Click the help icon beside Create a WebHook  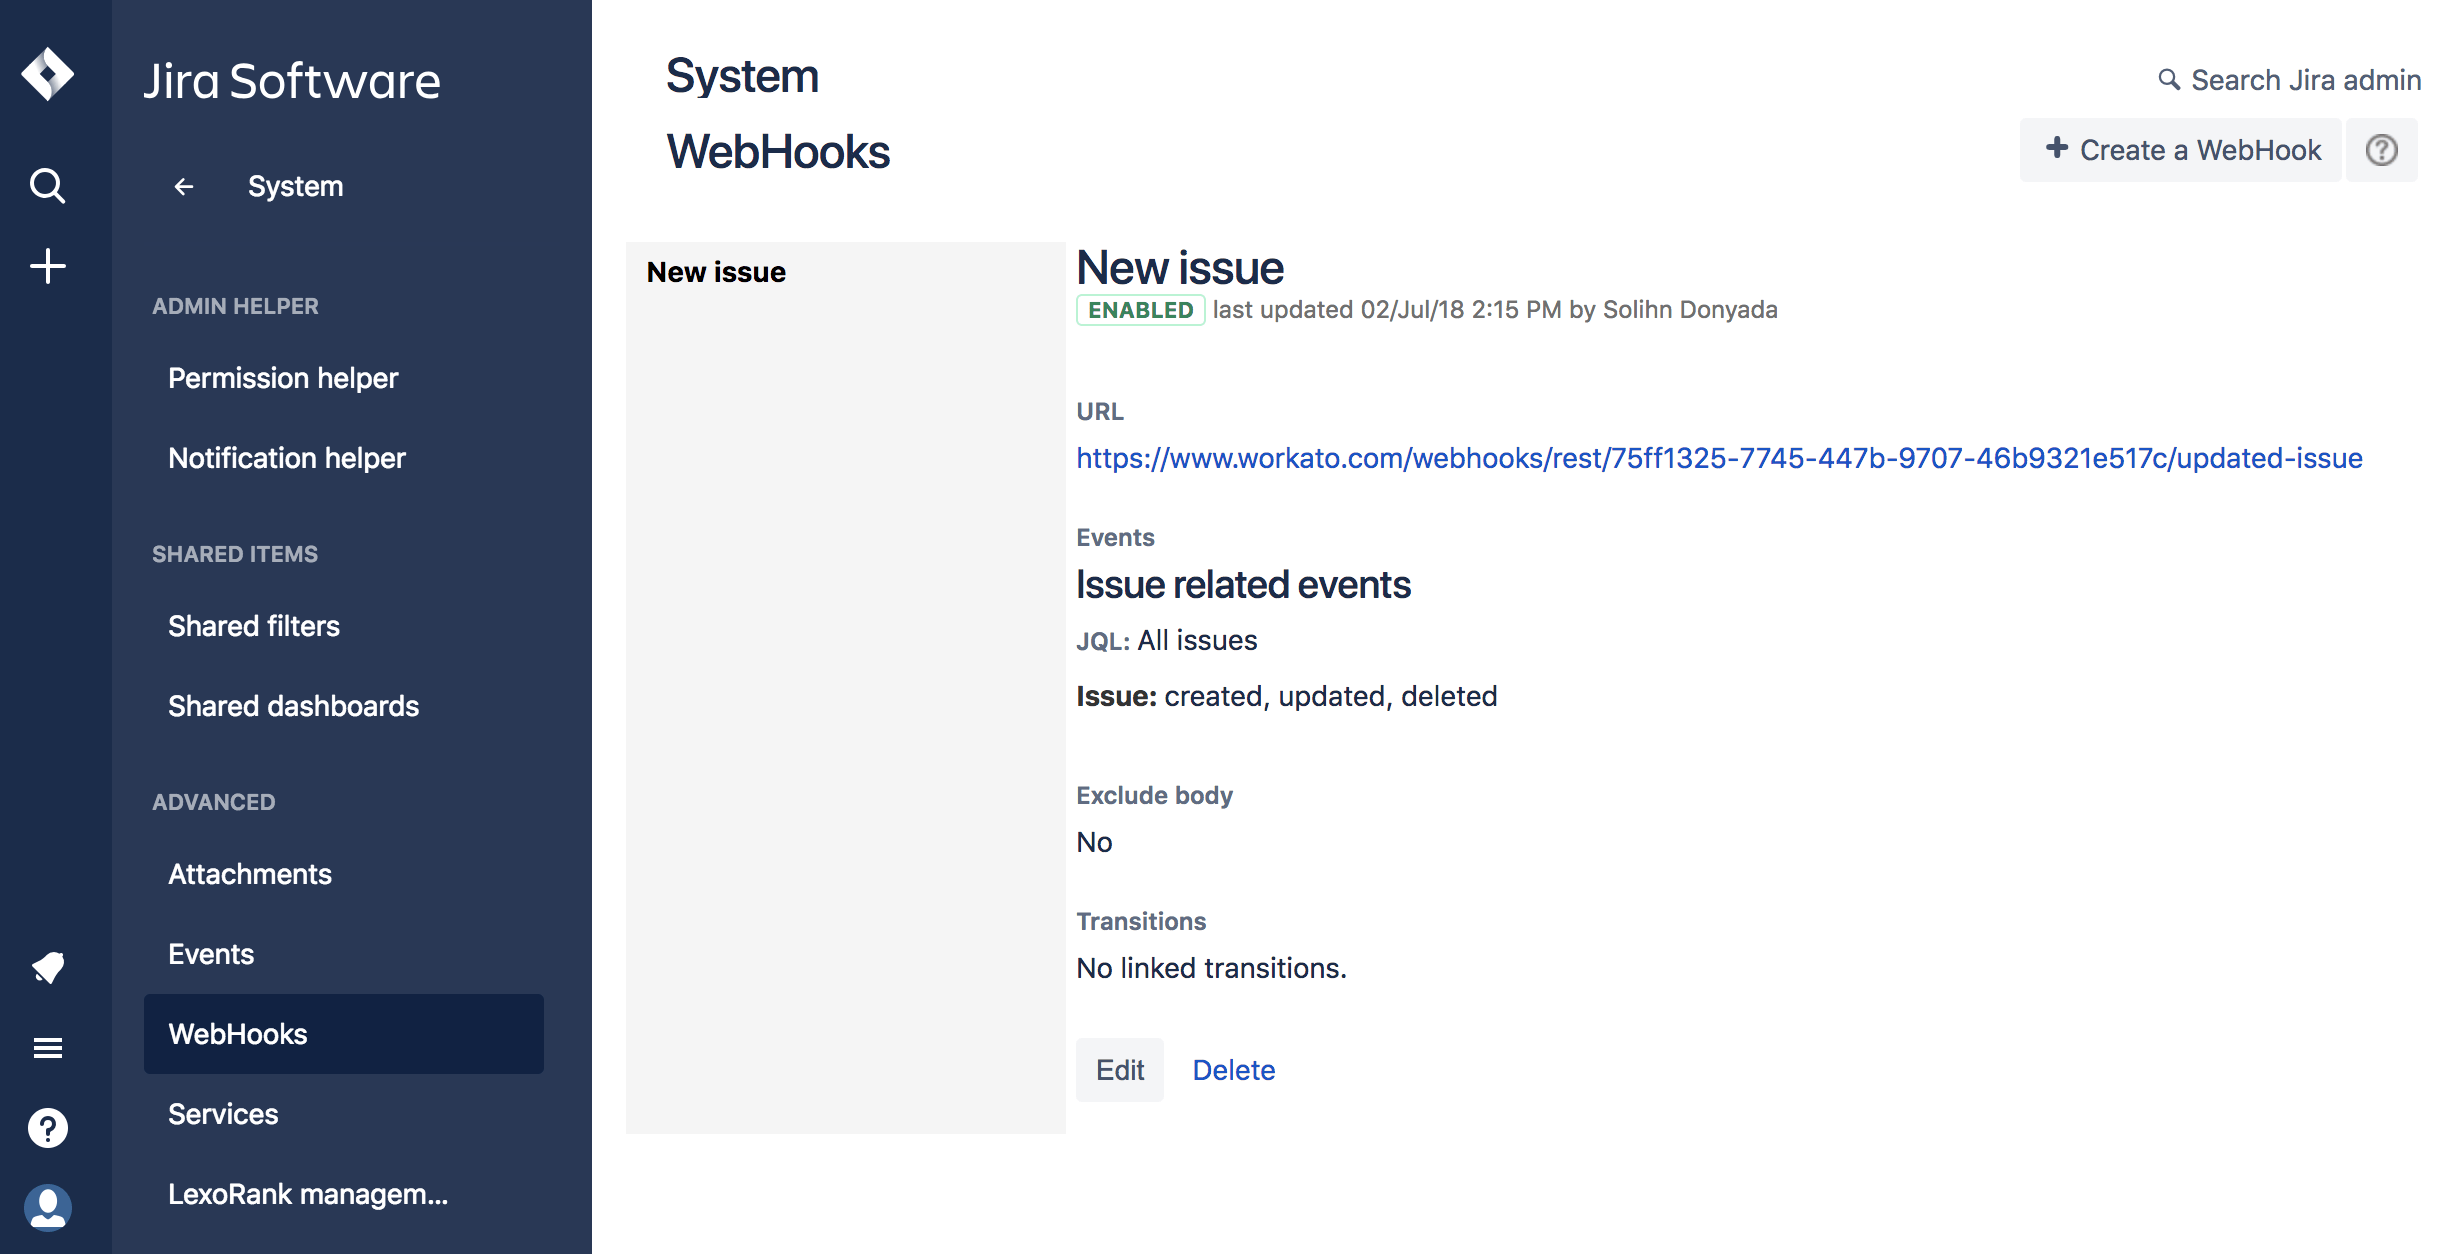coord(2382,149)
